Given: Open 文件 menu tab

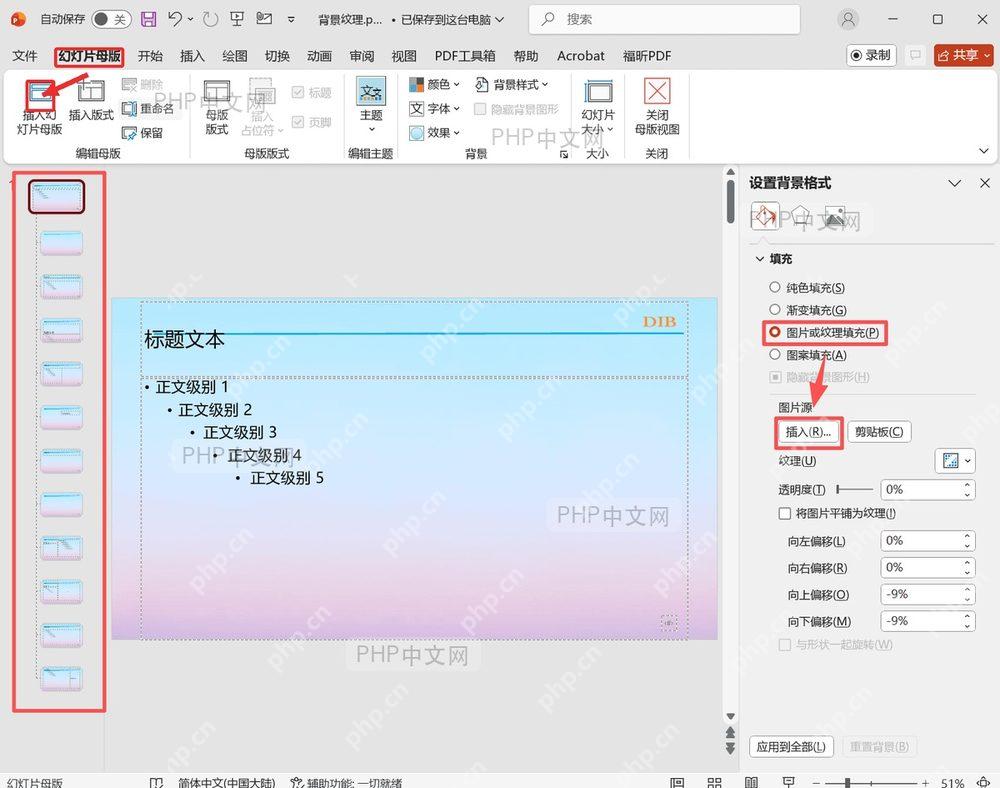Looking at the screenshot, I should [25, 56].
